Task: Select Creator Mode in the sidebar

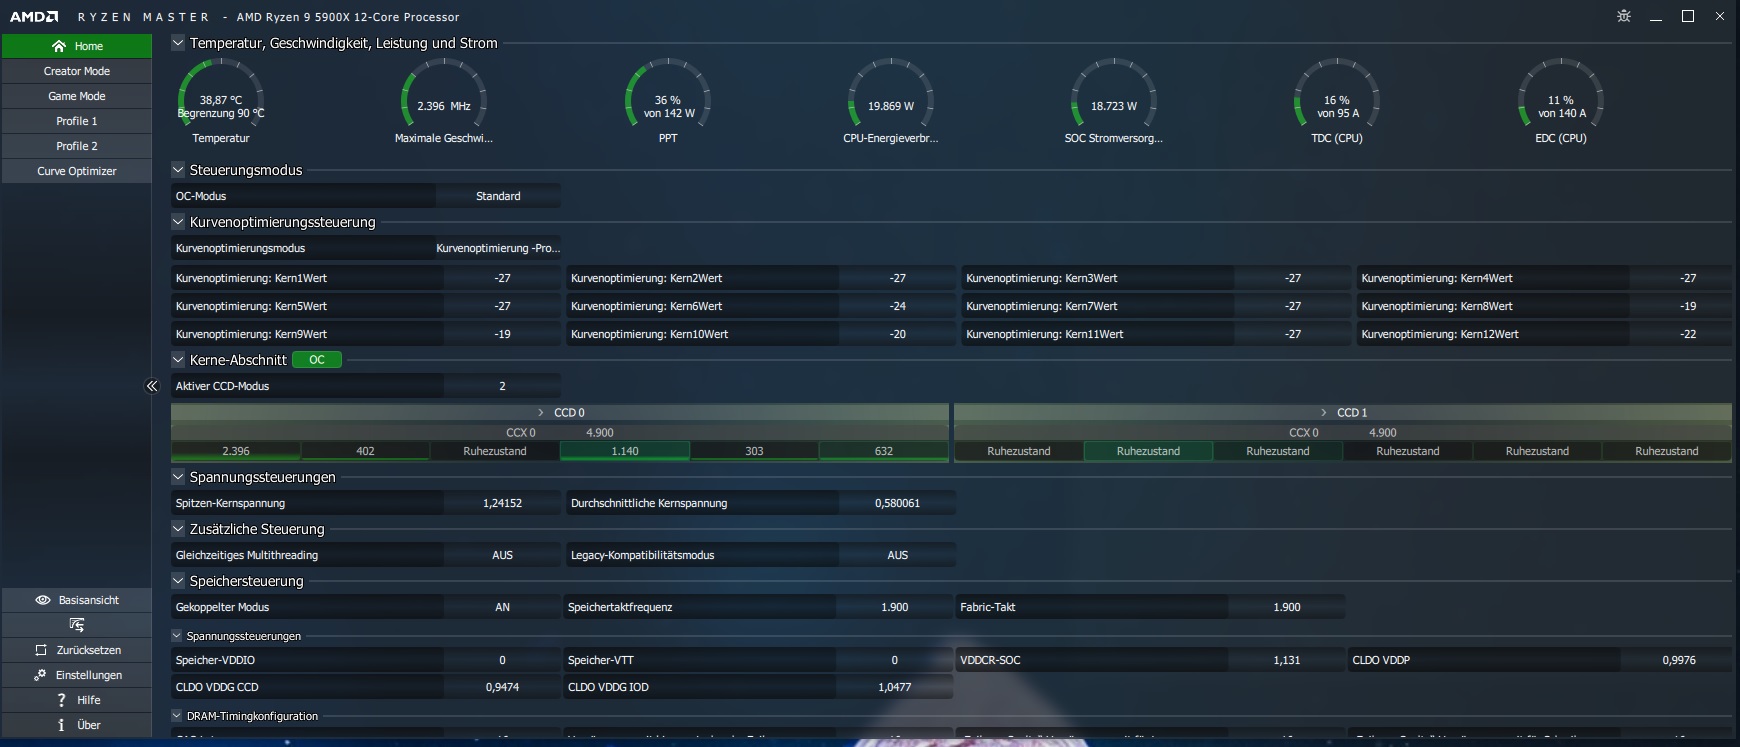Action: 77,71
